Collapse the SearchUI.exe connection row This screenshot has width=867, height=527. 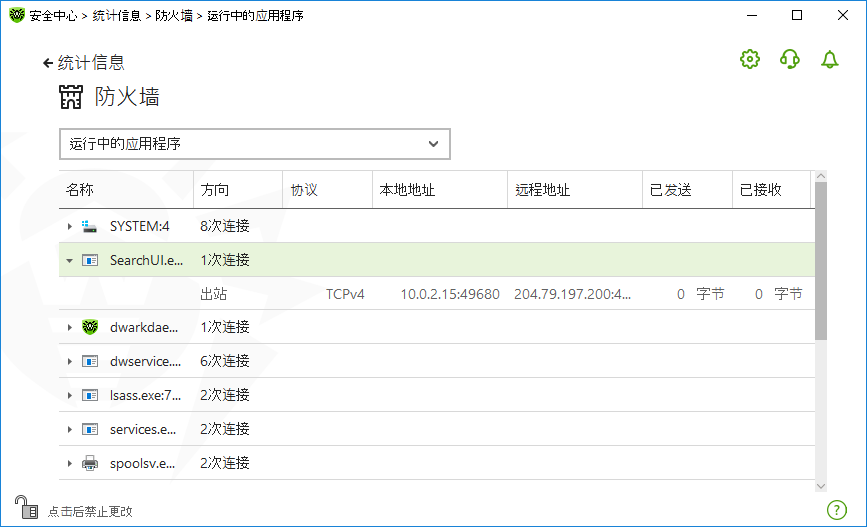coord(70,260)
